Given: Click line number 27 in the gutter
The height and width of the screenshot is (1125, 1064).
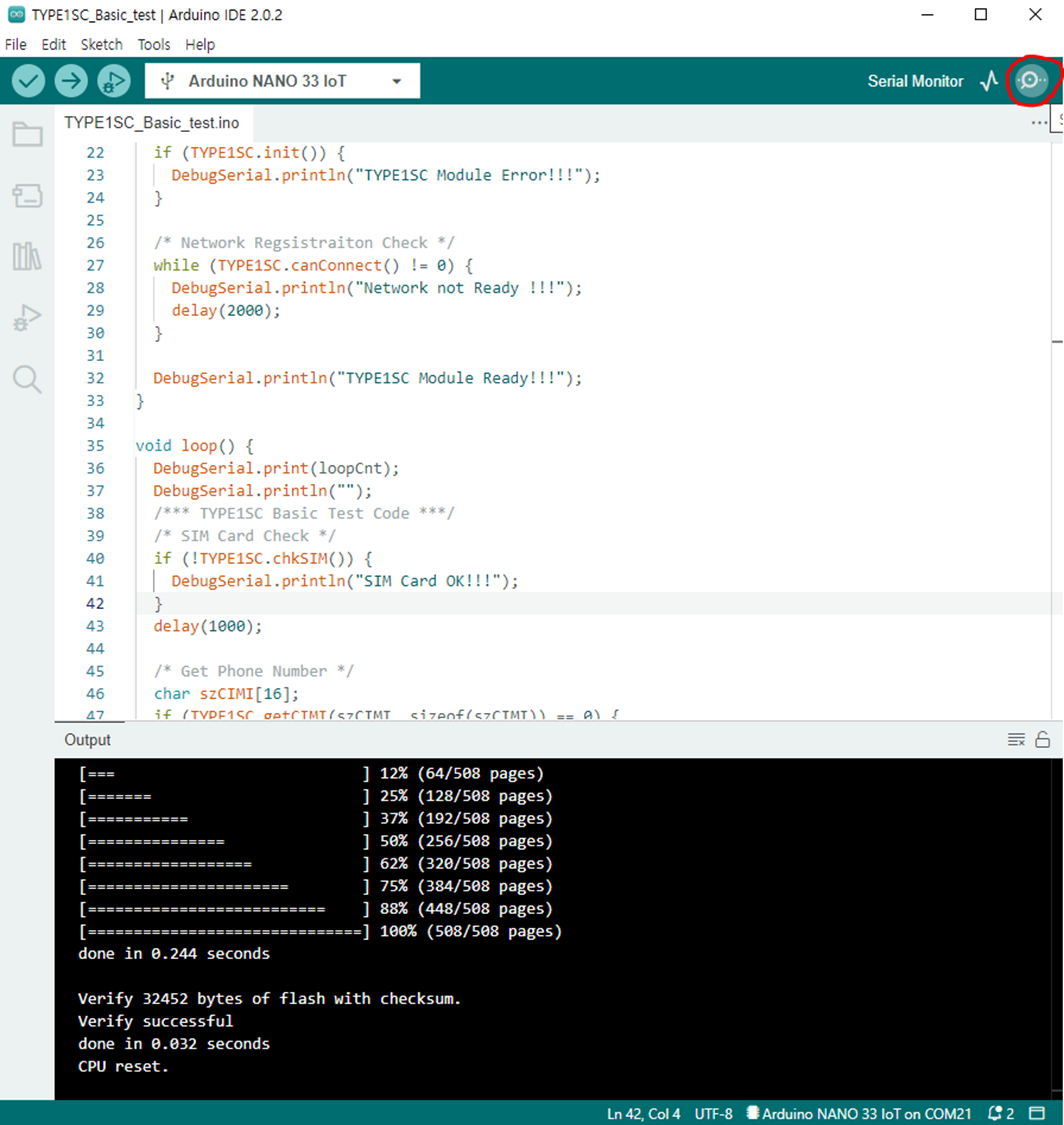Looking at the screenshot, I should point(95,265).
